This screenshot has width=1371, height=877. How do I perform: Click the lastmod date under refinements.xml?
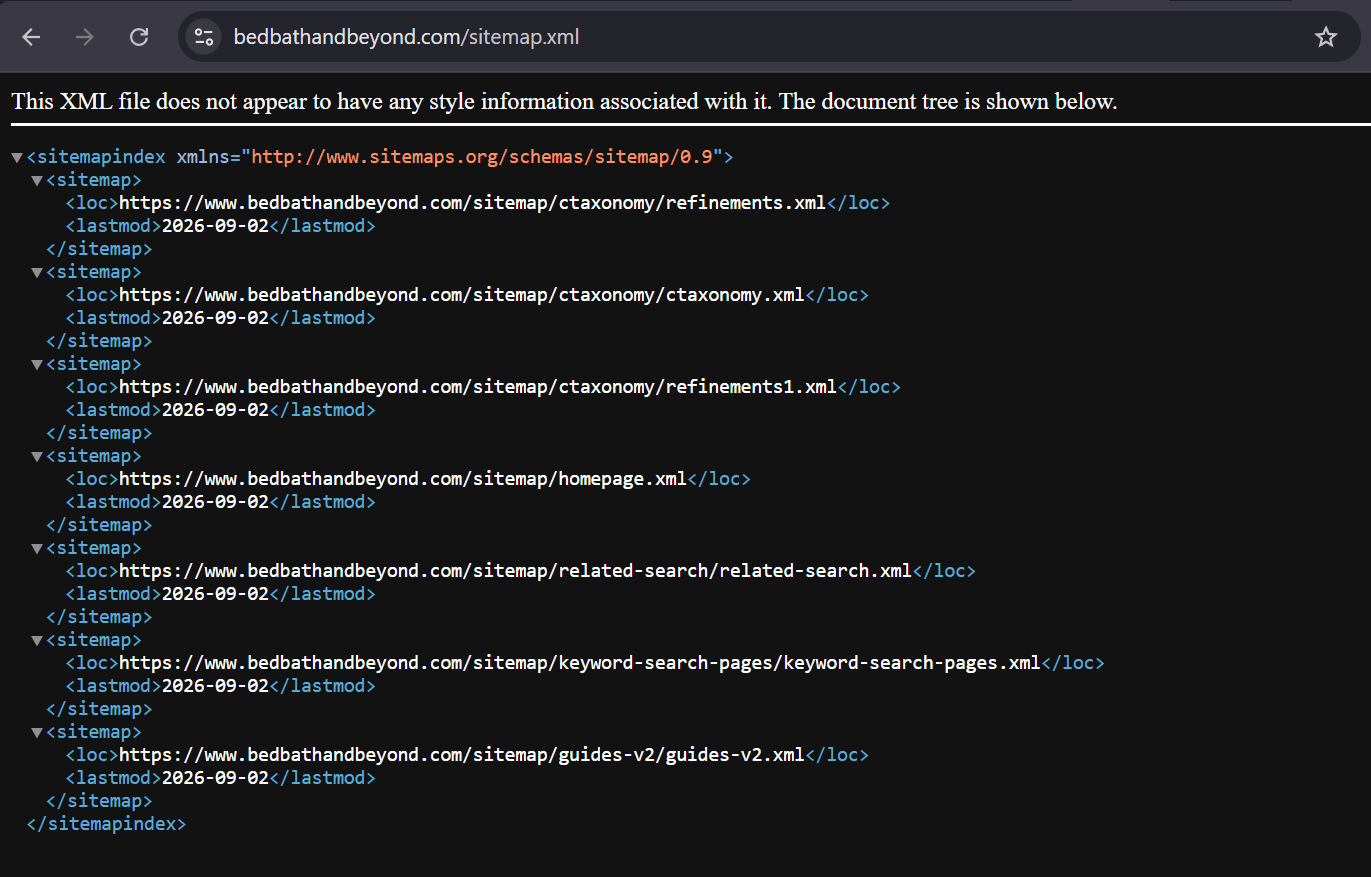215,226
